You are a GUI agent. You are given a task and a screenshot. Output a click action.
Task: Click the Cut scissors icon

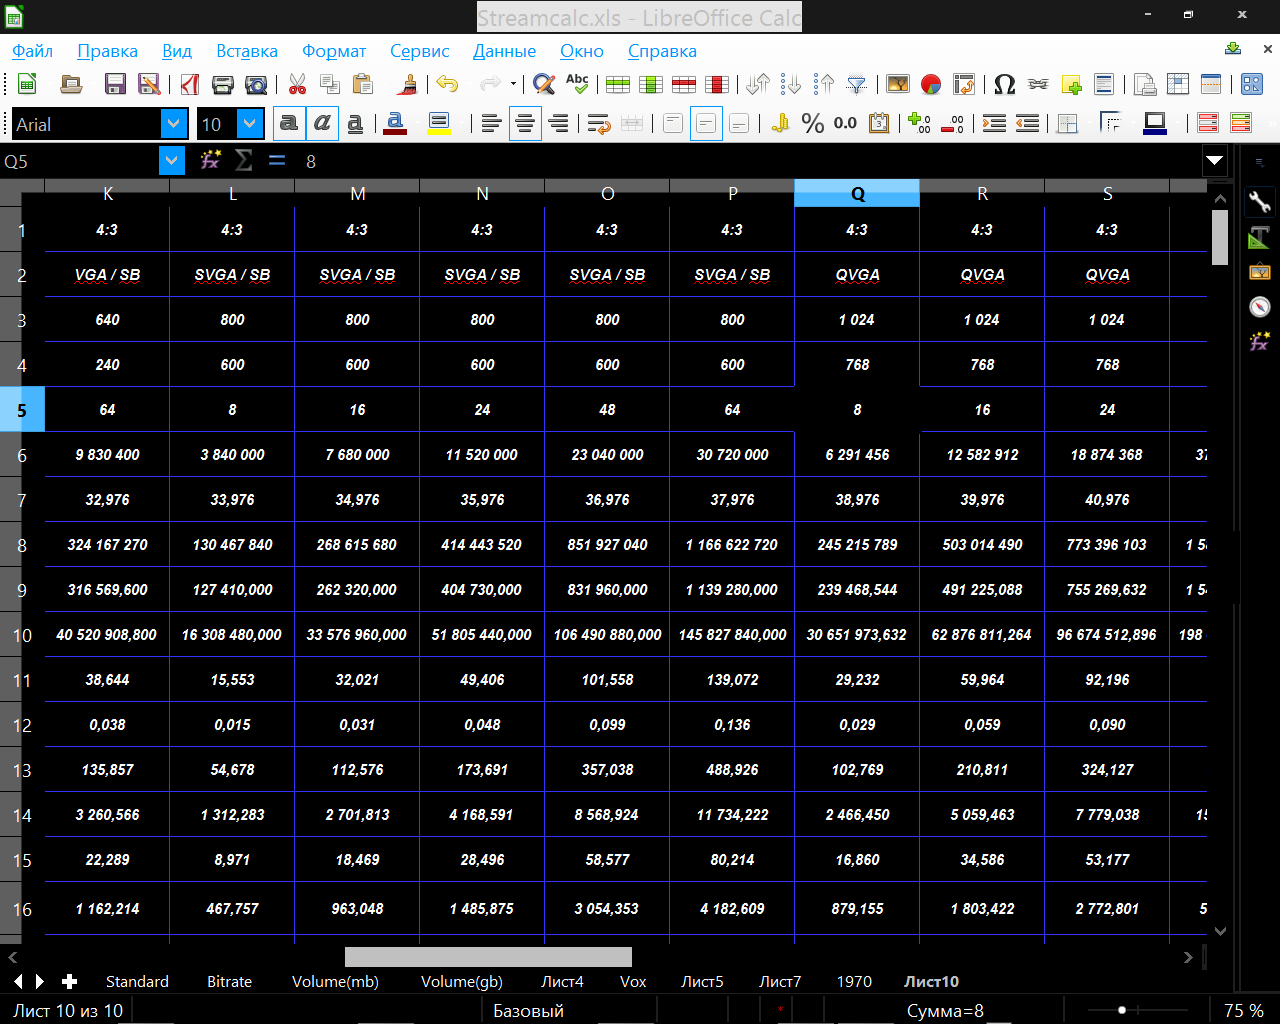tap(297, 85)
